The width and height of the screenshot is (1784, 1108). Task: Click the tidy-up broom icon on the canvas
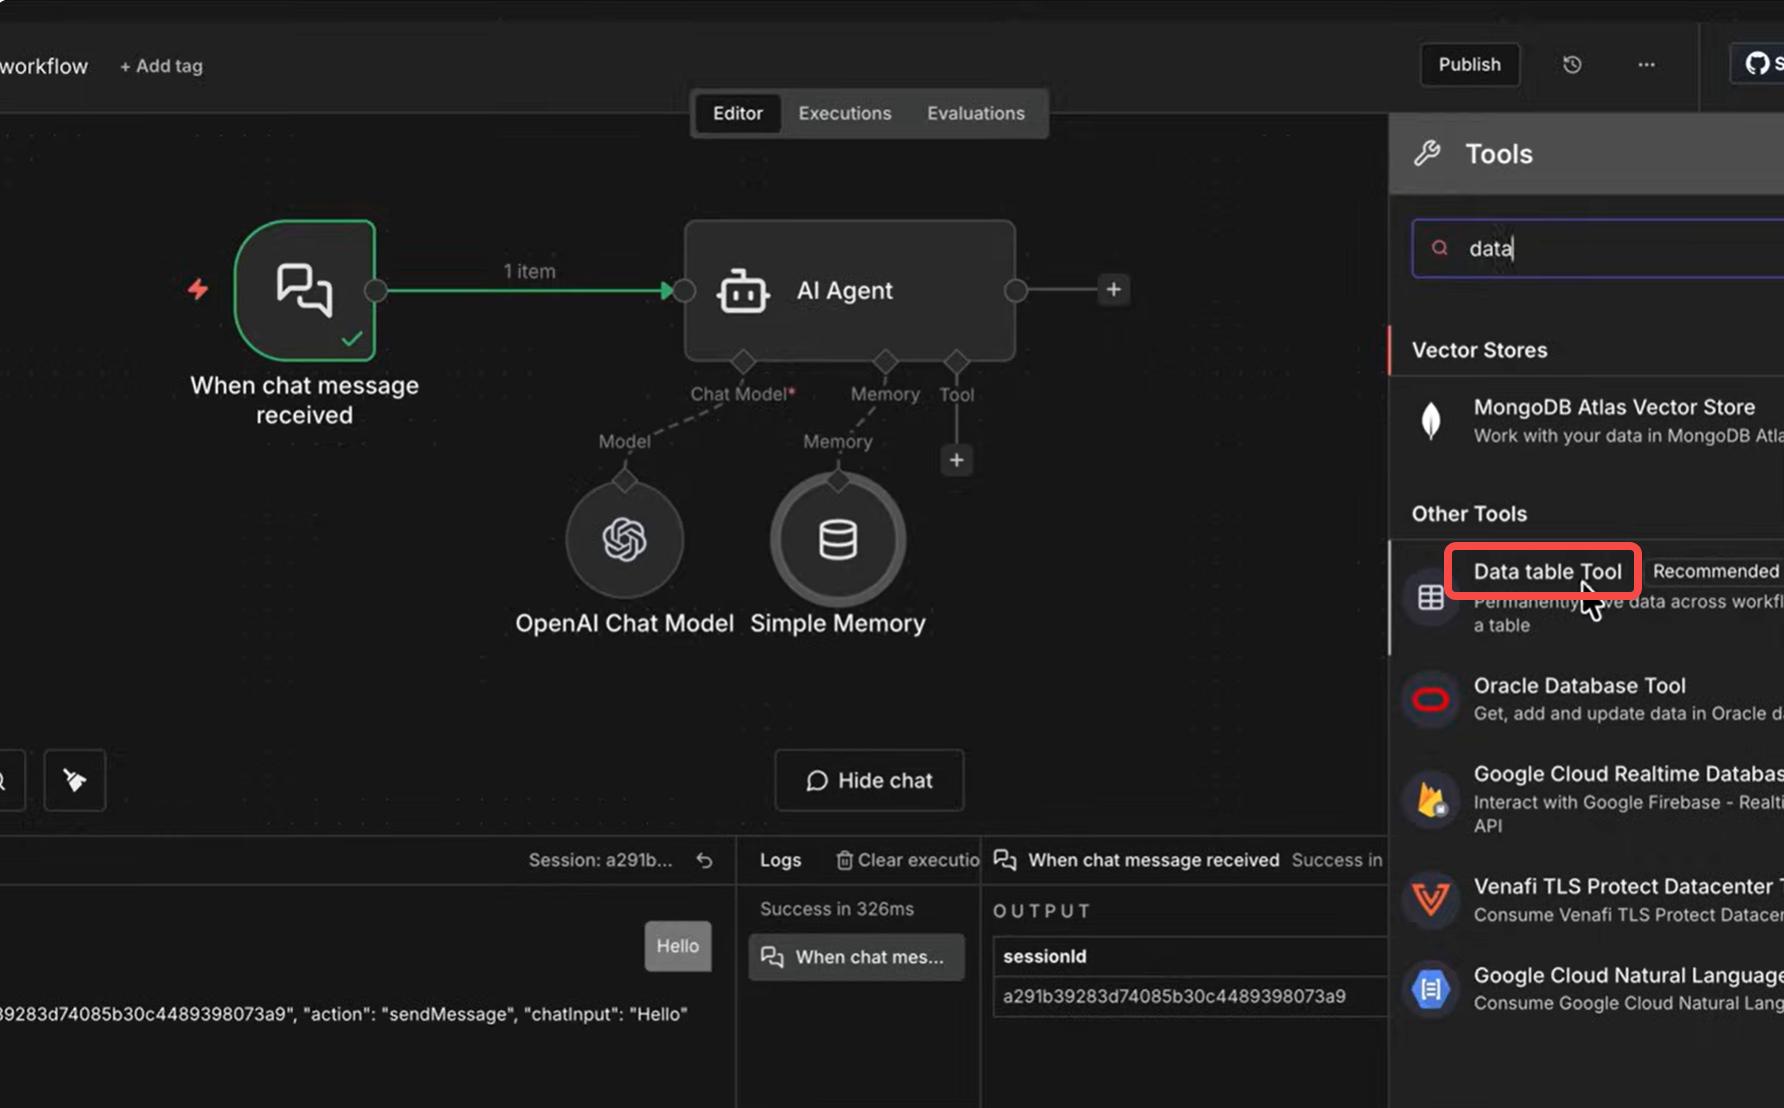coord(75,780)
